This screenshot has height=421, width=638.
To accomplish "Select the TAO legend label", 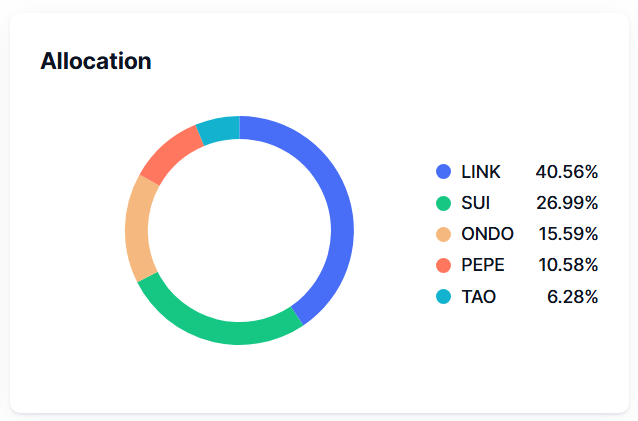I will tap(478, 297).
